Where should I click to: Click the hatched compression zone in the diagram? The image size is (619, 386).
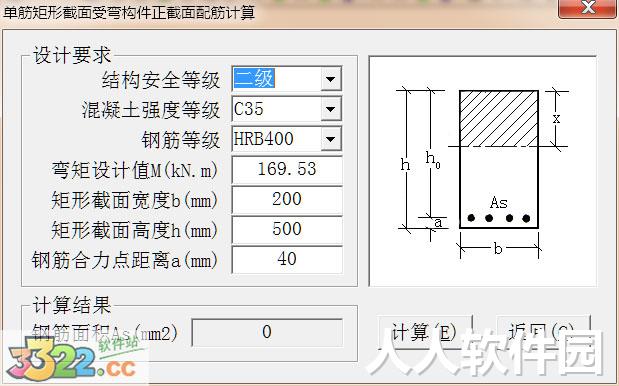499,118
